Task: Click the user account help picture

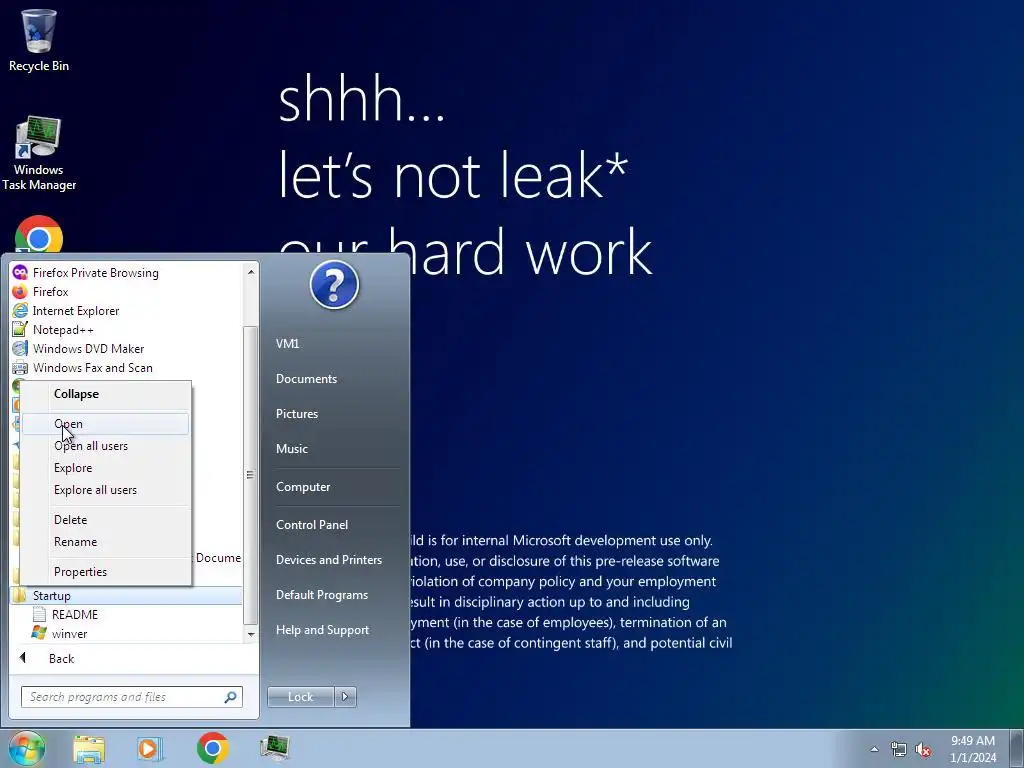Action: [334, 285]
